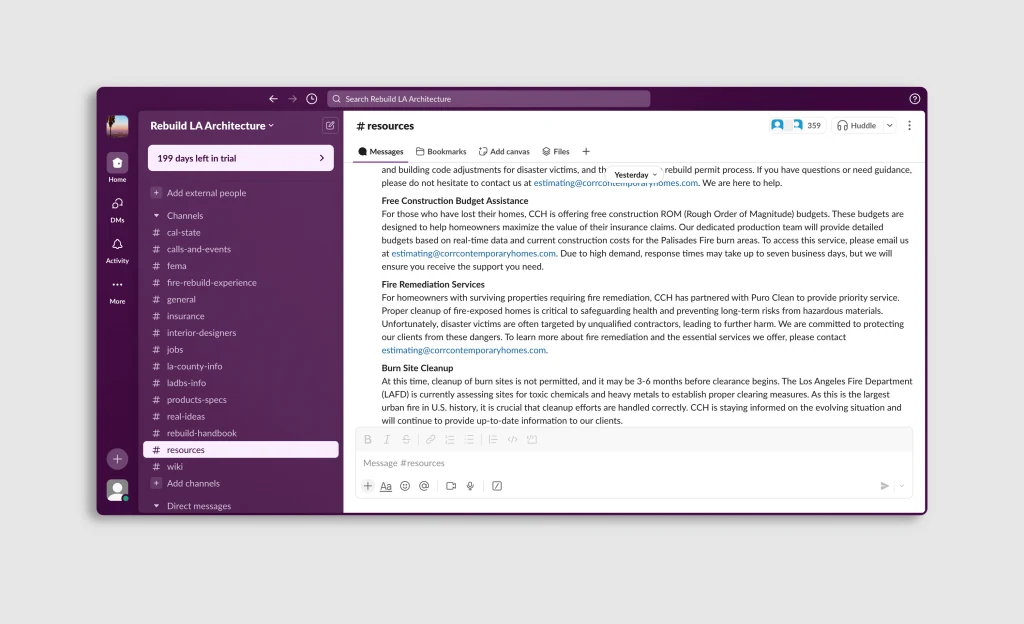Open DMs from the left rail
The width and height of the screenshot is (1024, 624).
click(117, 203)
